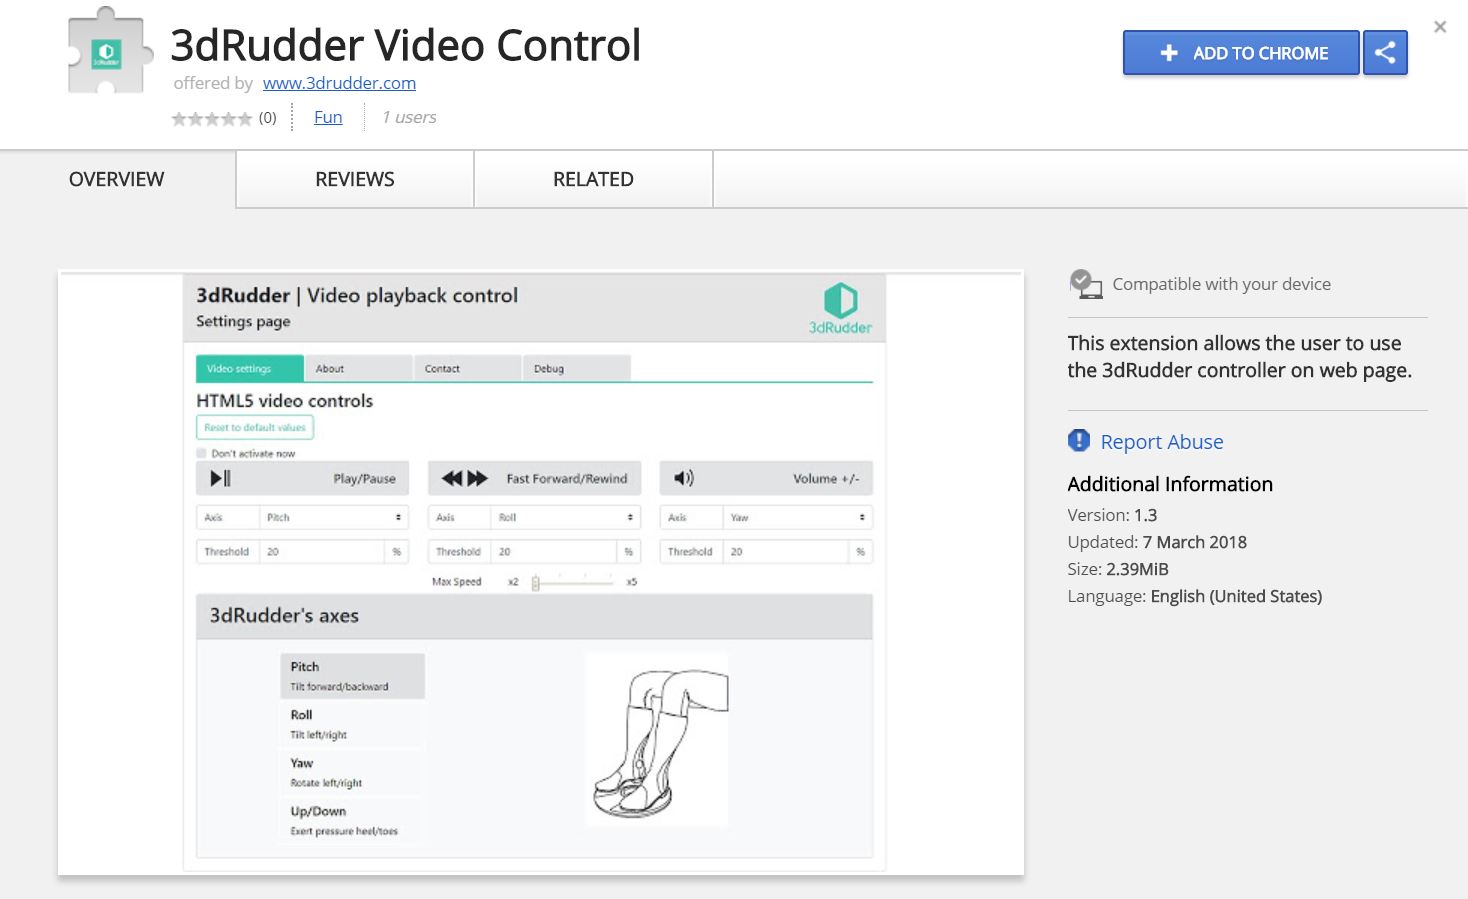Select the Debug tab in the preview

(x=576, y=368)
